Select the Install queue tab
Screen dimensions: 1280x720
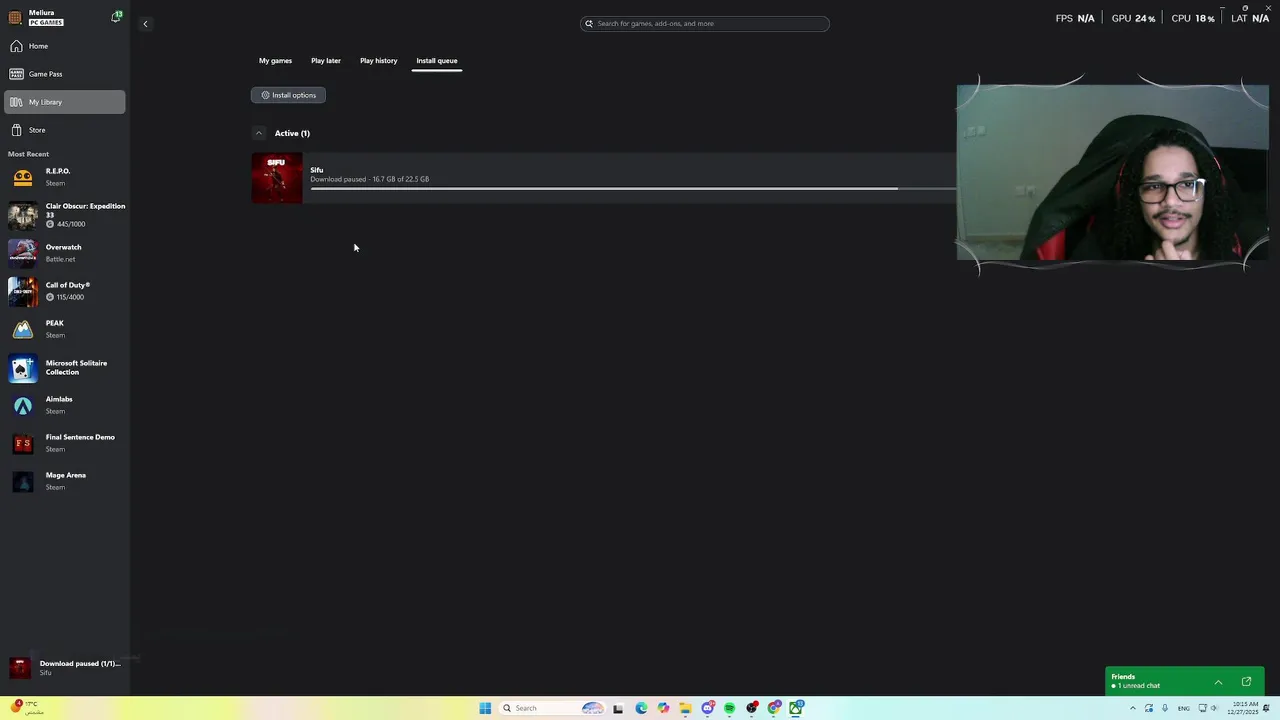point(437,61)
